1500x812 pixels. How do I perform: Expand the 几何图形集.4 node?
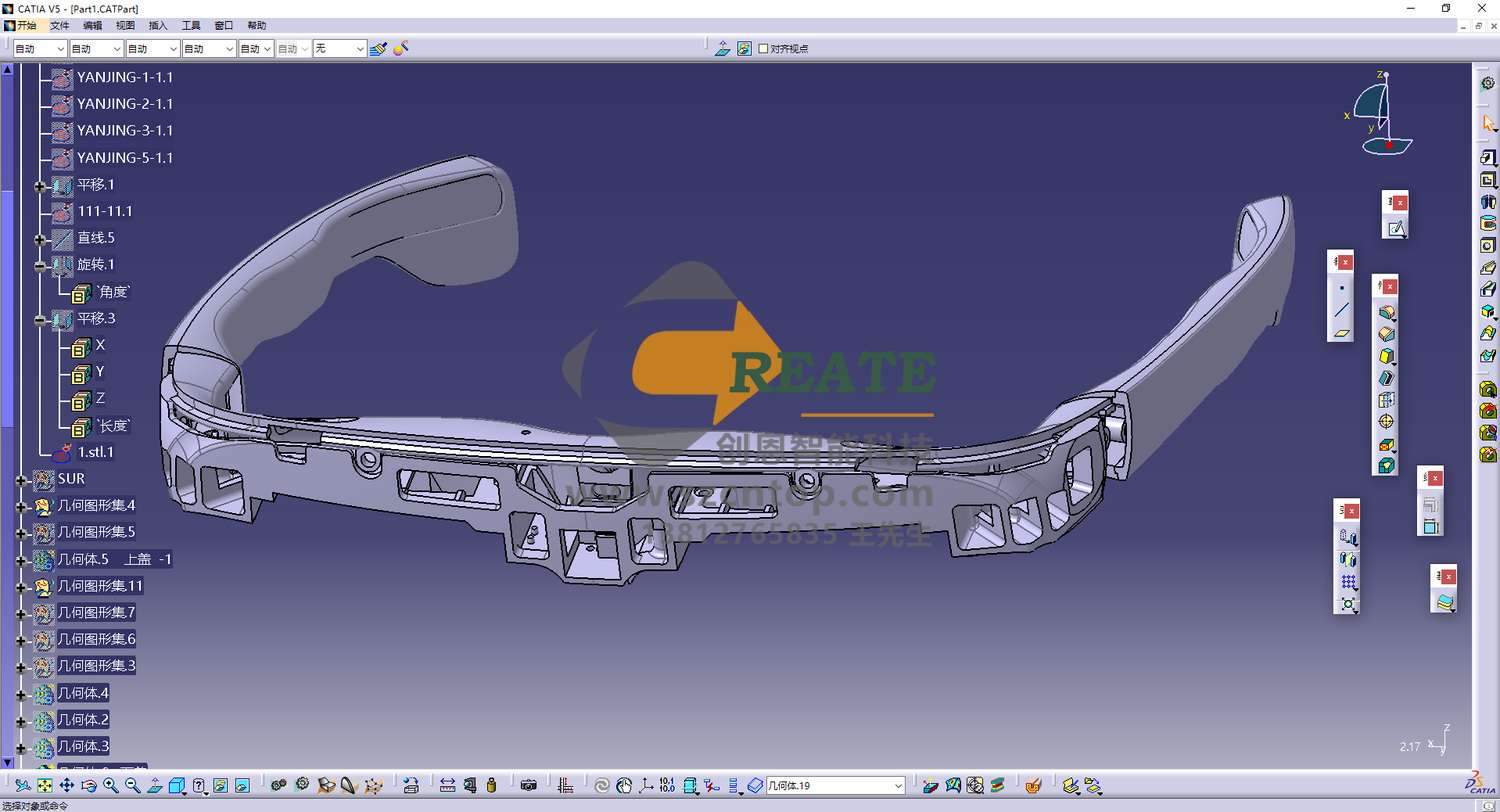(x=20, y=507)
